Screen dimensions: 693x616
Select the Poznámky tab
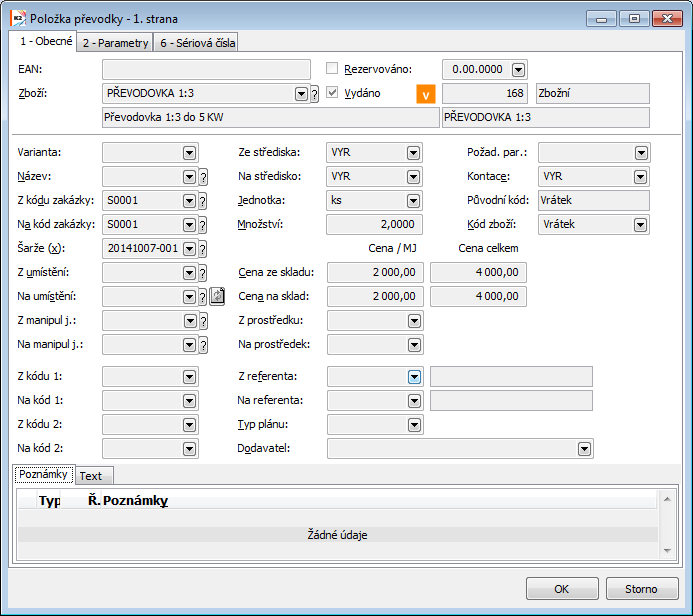(43, 474)
